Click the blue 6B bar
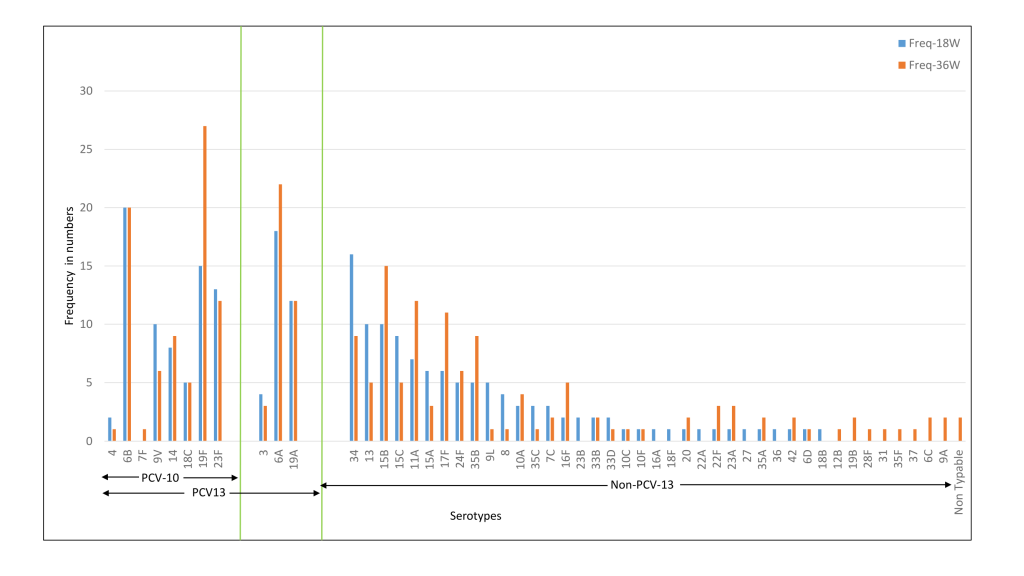Image resolution: width=1024 pixels, height=576 pixels. tap(125, 325)
